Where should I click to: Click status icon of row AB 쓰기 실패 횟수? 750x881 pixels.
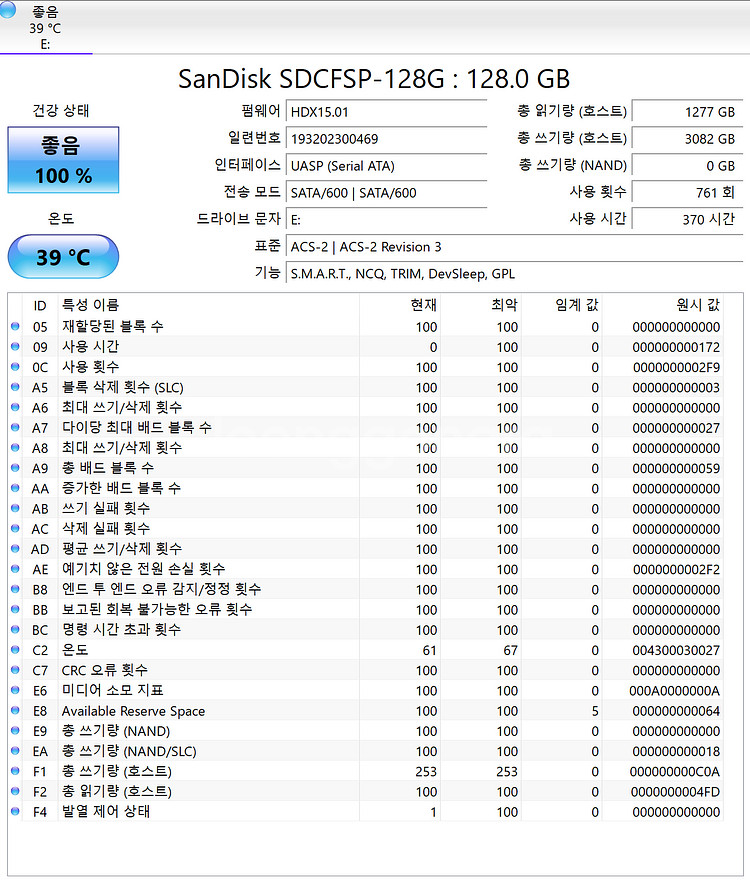(x=15, y=508)
